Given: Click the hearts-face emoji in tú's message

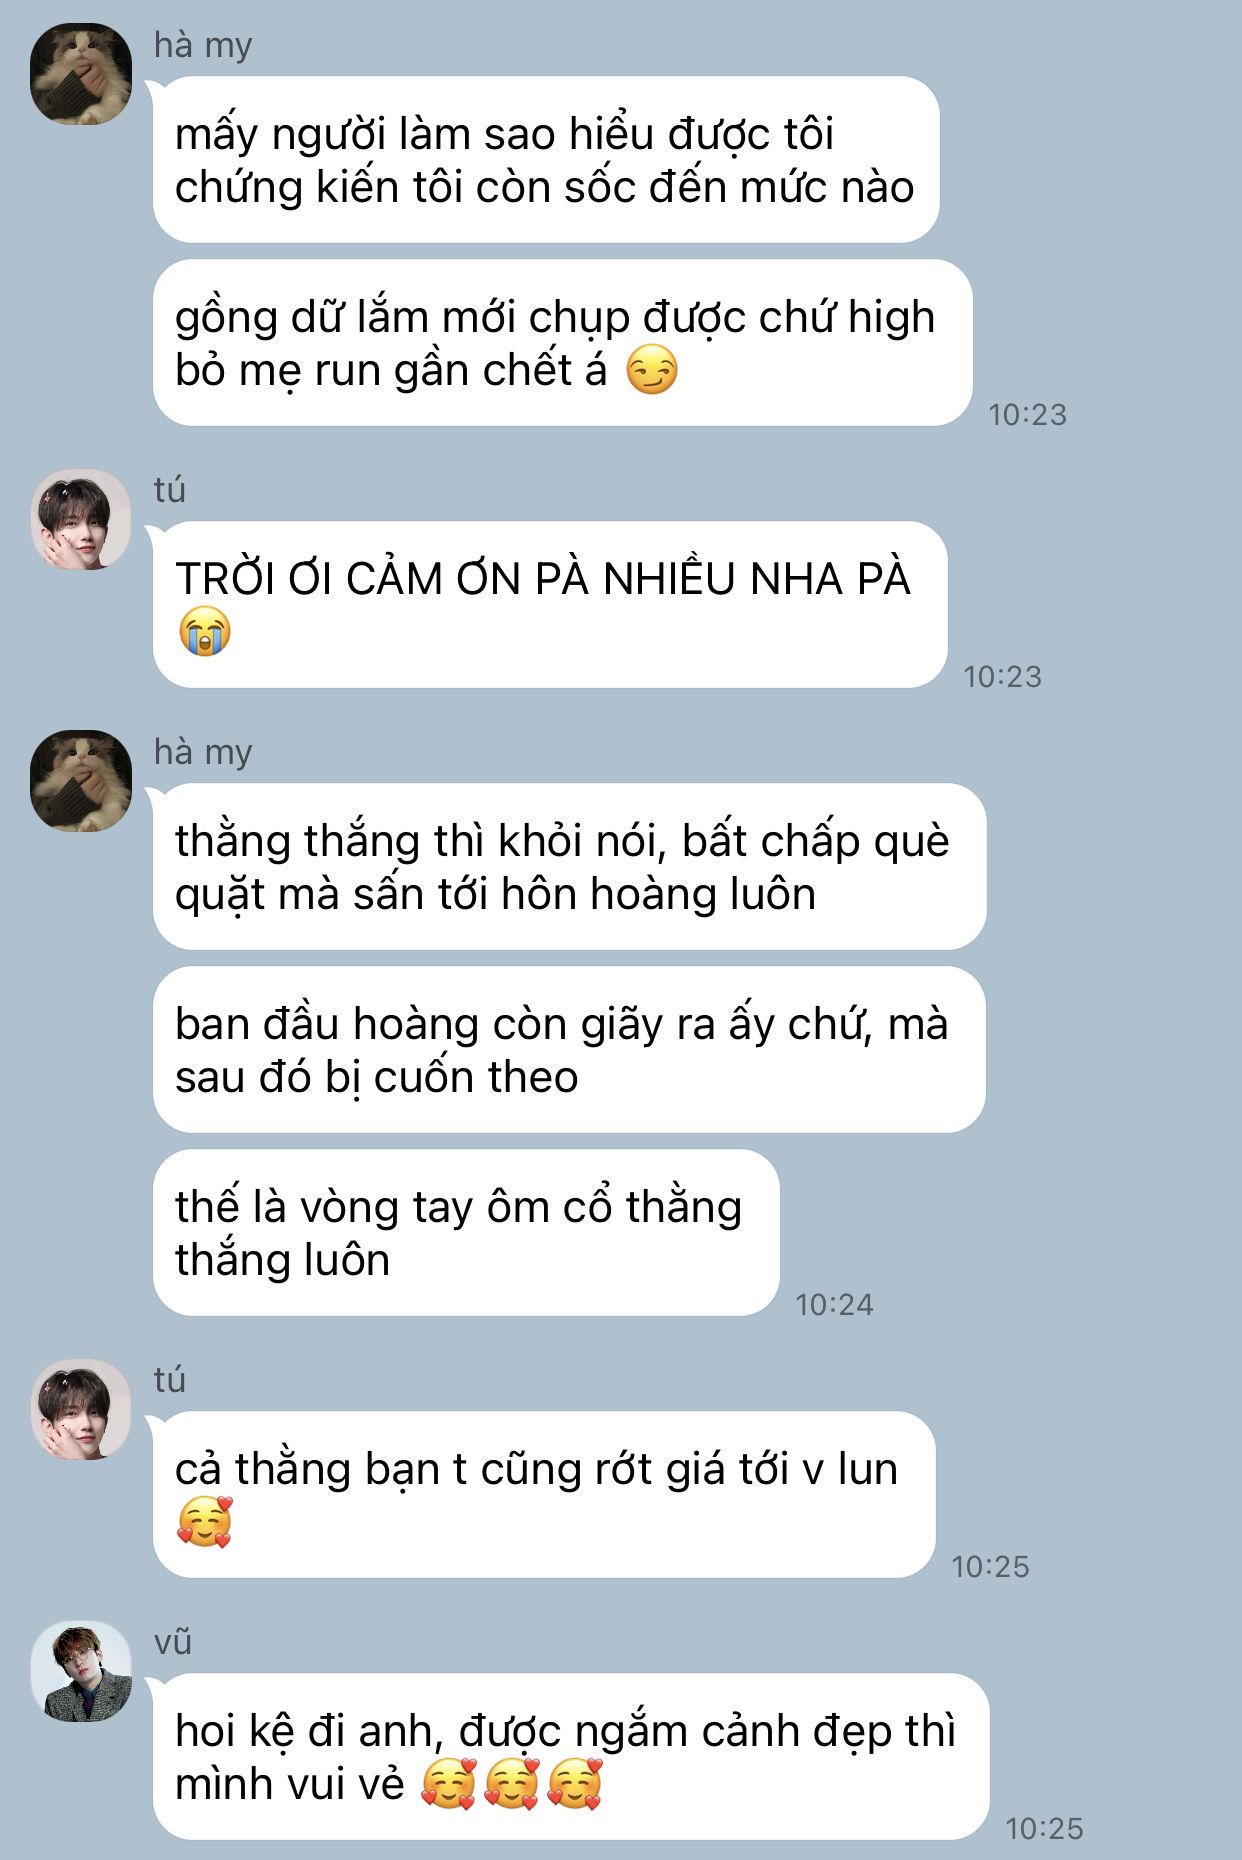Looking at the screenshot, I should click(205, 1522).
